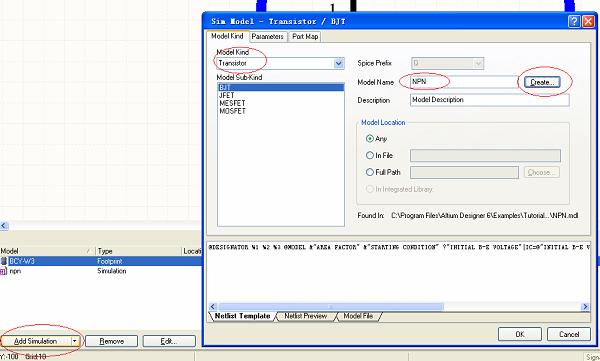Viewport: 600px width, 361px height.
Task: Select MOSFET in Model Sub-Kind list
Action: [232, 111]
